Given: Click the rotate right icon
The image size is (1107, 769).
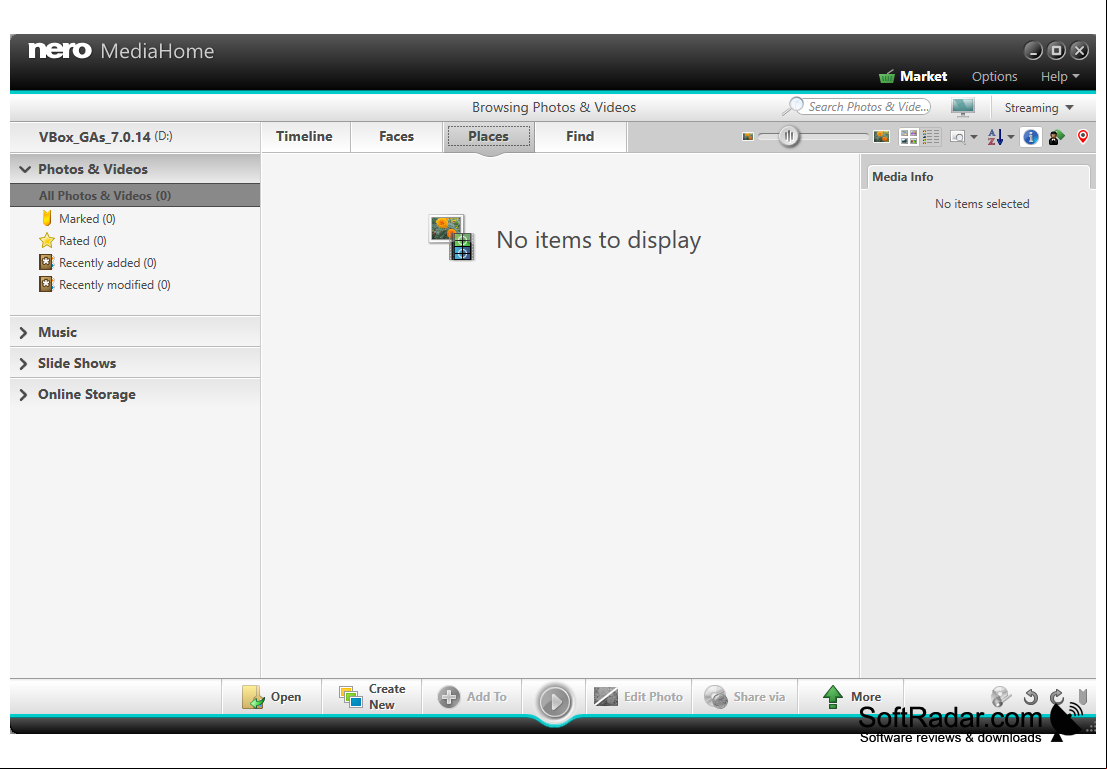Looking at the screenshot, I should 1057,697.
